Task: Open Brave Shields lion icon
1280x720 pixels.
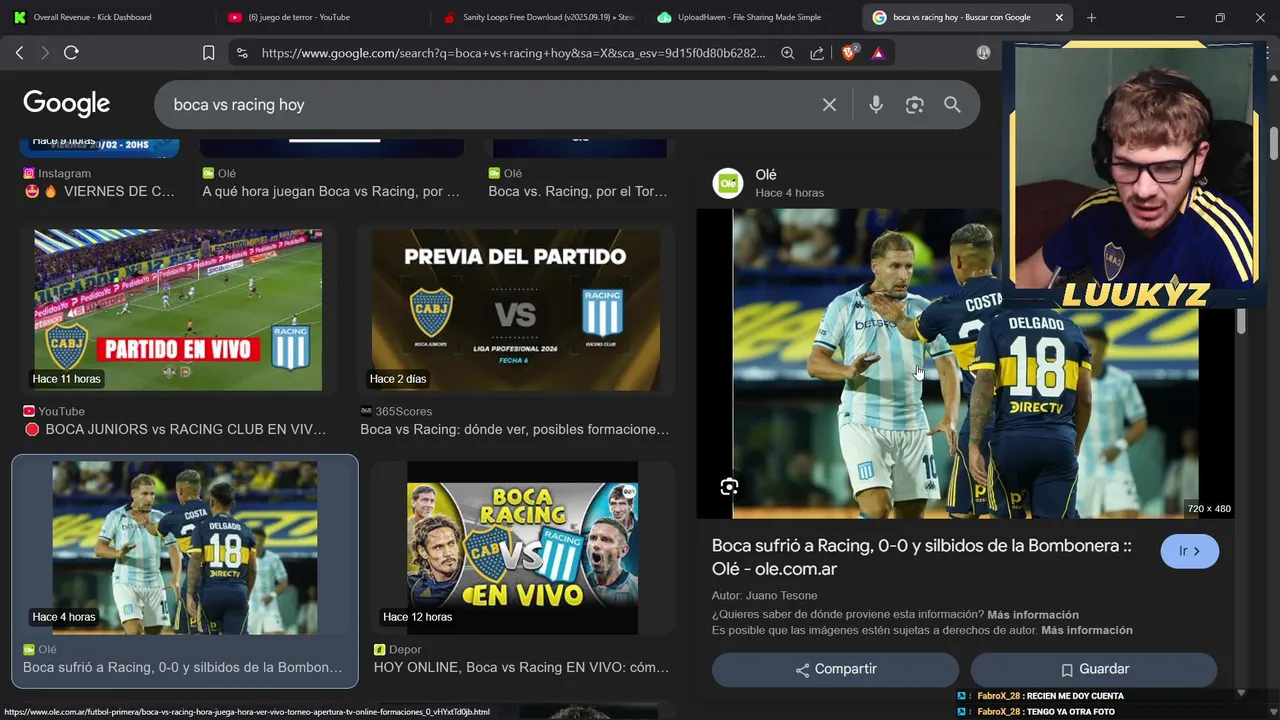Action: pyautogui.click(x=849, y=53)
